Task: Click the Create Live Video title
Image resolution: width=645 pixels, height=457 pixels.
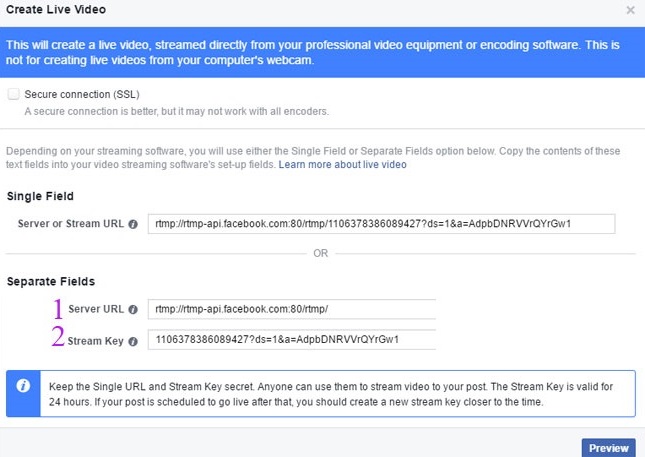Action: [58, 10]
